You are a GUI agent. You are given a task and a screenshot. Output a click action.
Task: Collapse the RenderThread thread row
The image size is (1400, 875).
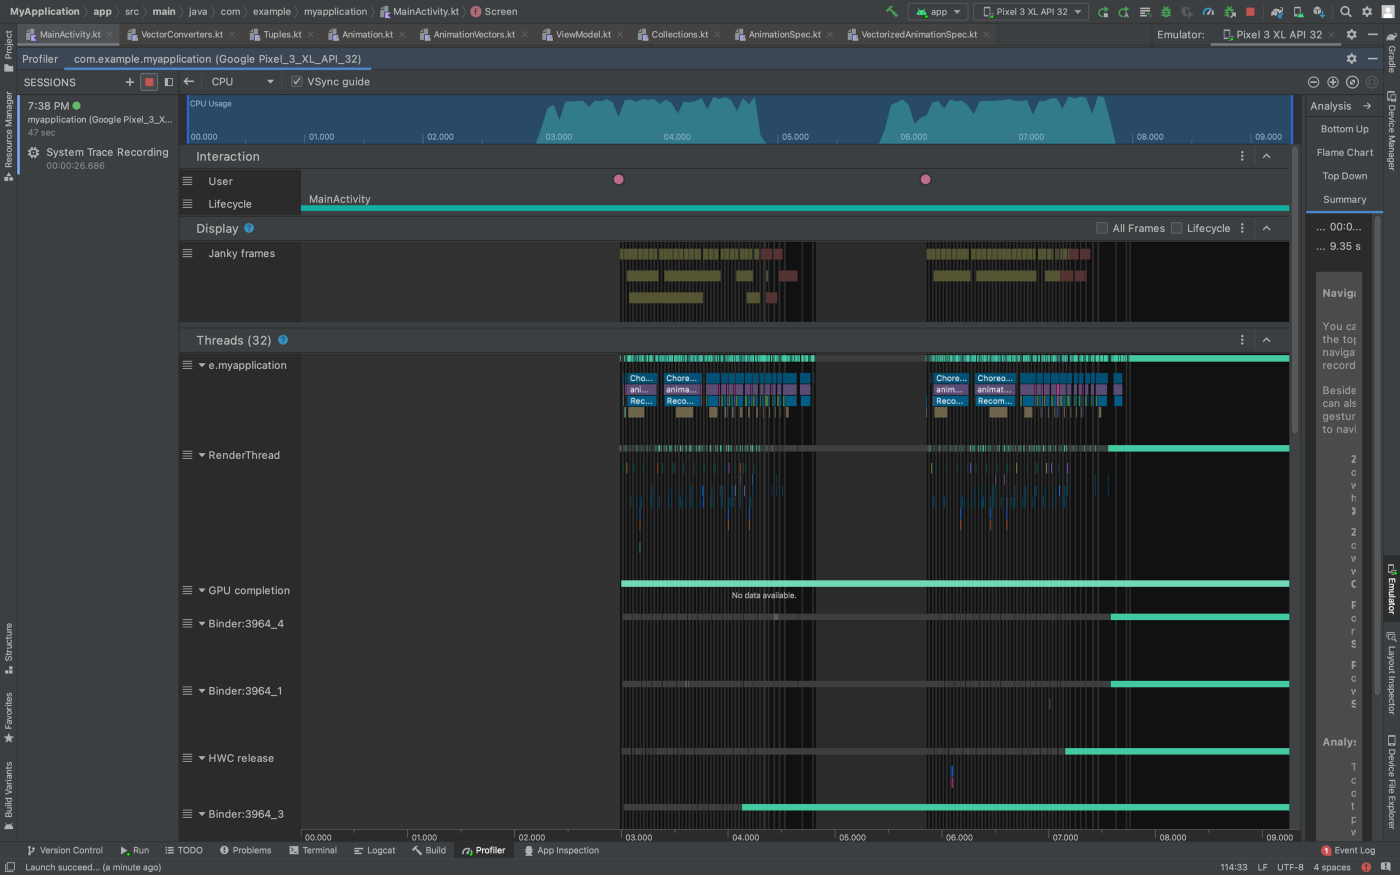point(202,455)
